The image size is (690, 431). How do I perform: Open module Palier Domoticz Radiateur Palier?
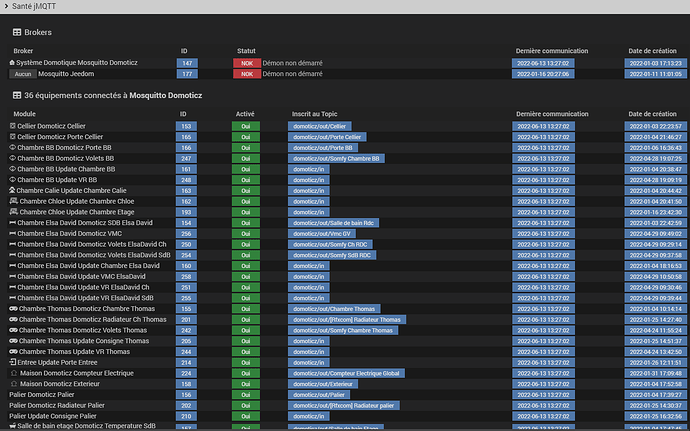pos(57,405)
